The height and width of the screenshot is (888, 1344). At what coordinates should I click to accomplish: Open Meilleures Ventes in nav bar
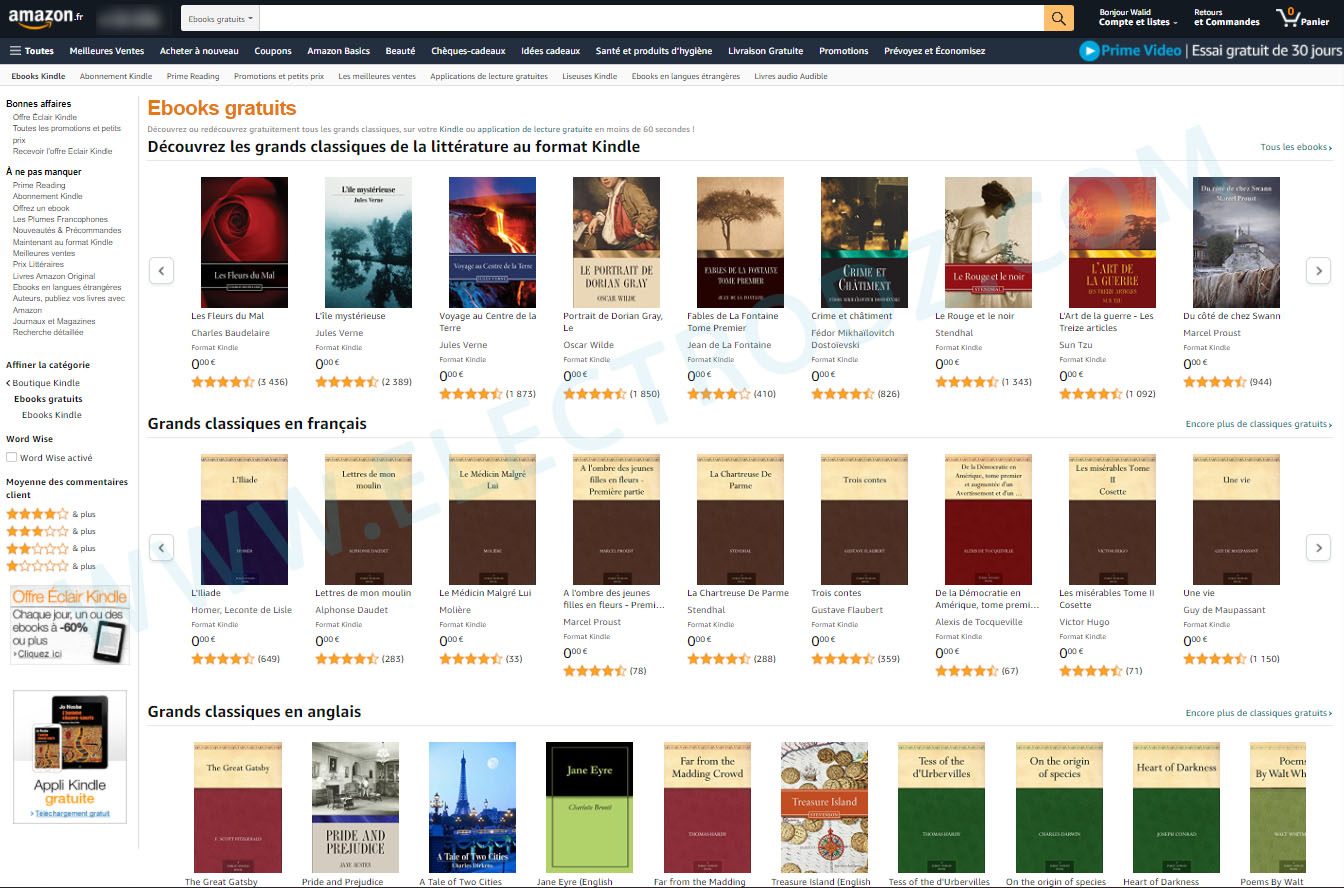(x=107, y=51)
